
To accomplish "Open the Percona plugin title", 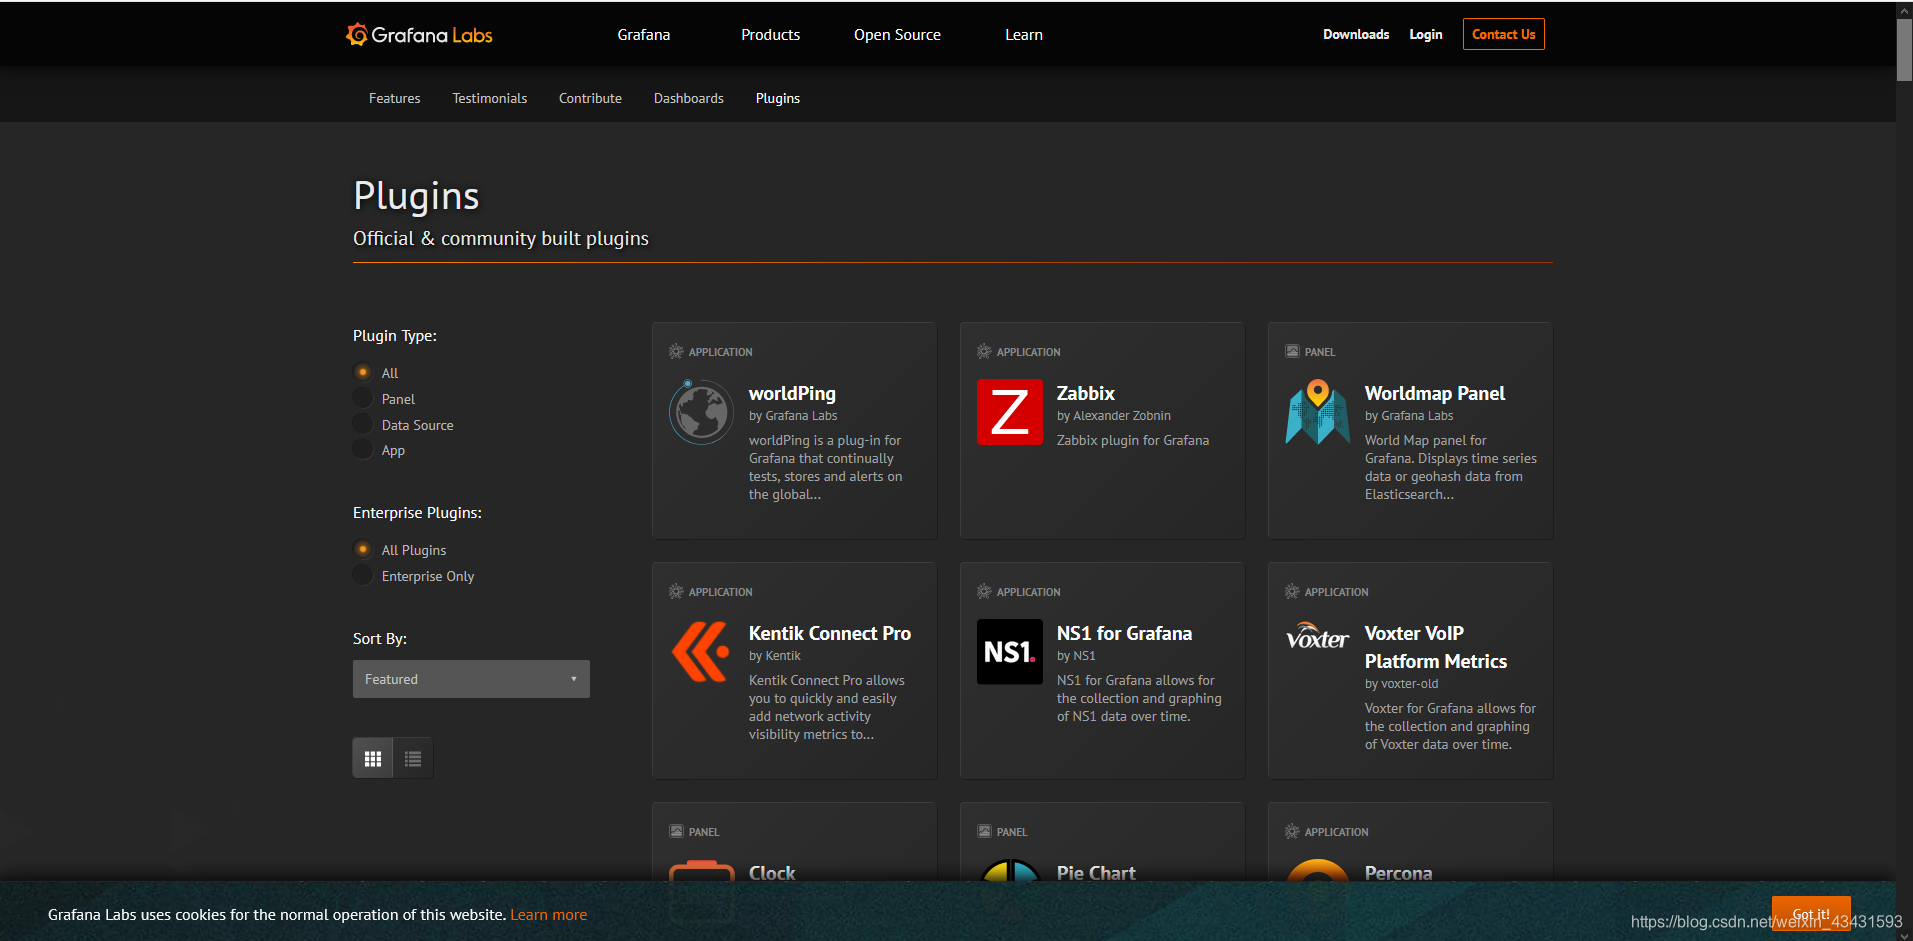I will [x=1398, y=873].
